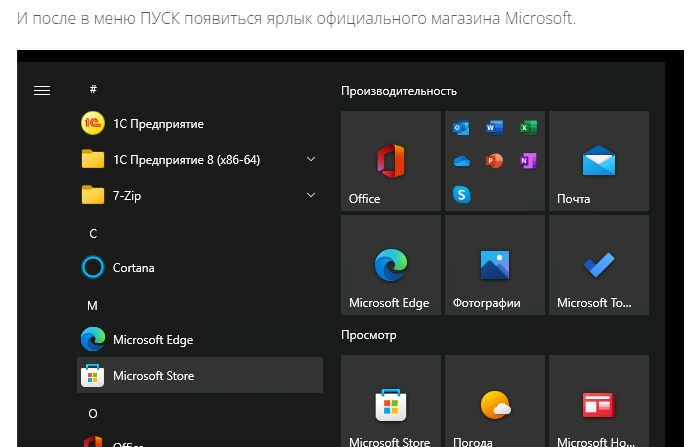
Task: Open the Погода weather tile
Action: (495, 401)
